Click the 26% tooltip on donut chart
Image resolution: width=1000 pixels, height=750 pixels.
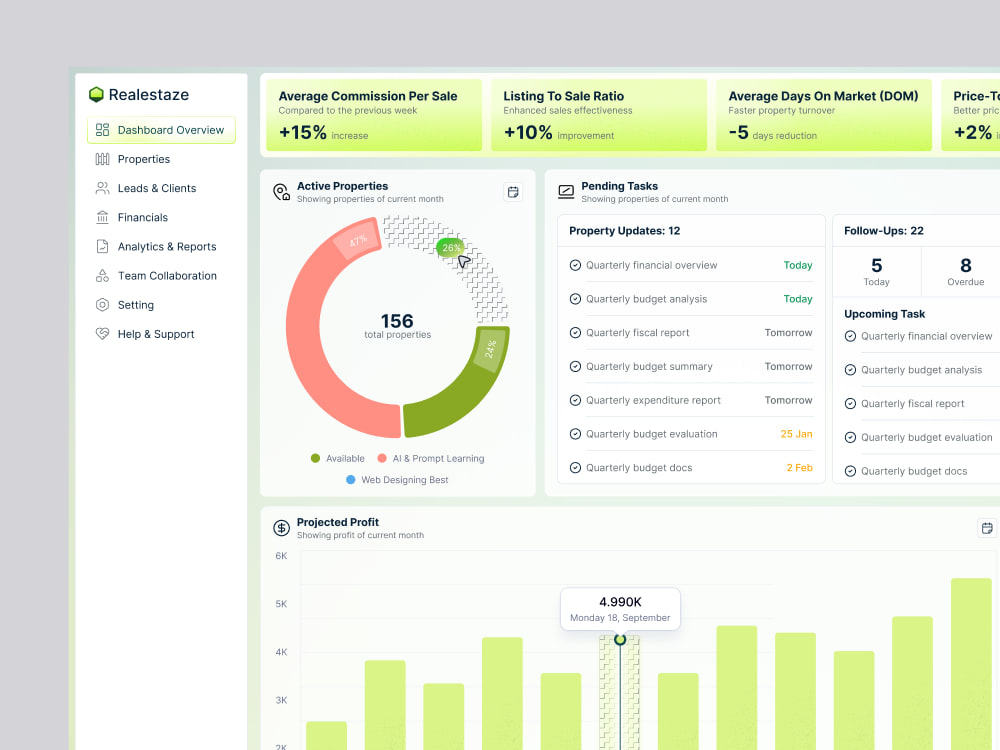pos(450,247)
